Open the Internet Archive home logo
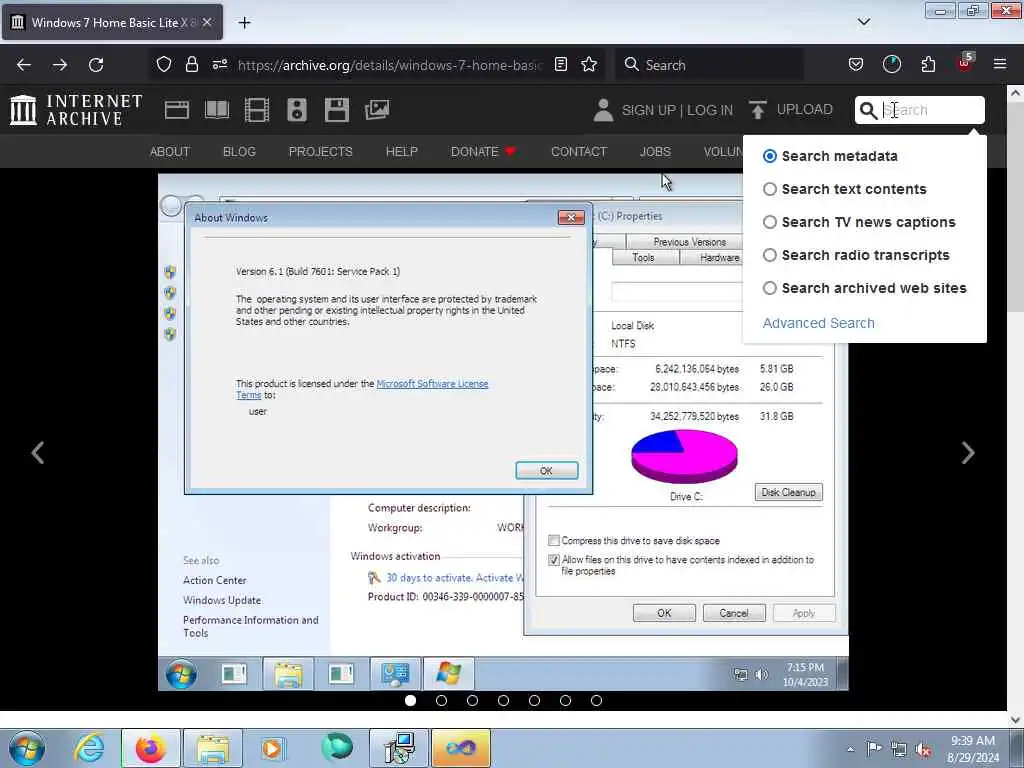Image resolution: width=1024 pixels, height=768 pixels. pyautogui.click(x=76, y=110)
